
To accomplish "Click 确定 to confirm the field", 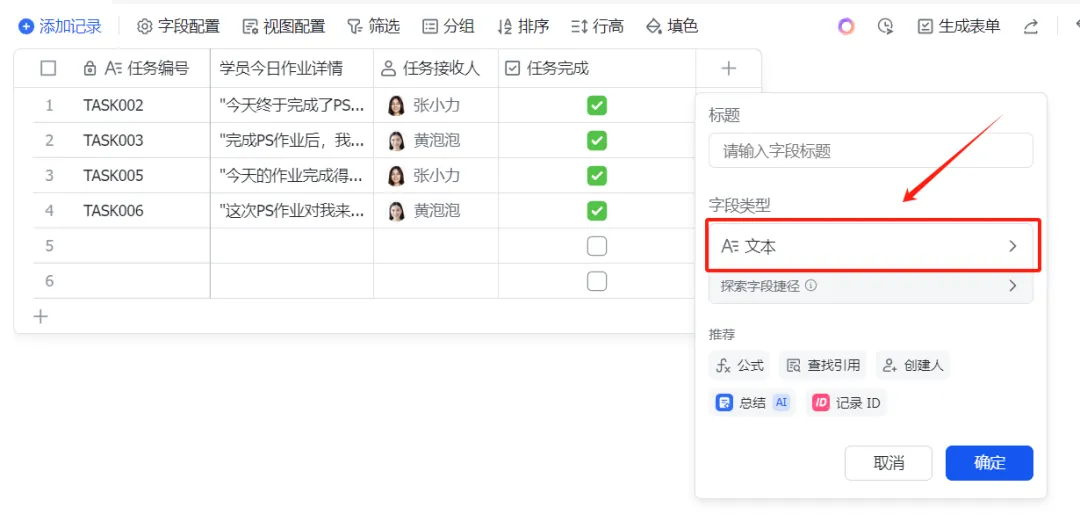I will 989,463.
